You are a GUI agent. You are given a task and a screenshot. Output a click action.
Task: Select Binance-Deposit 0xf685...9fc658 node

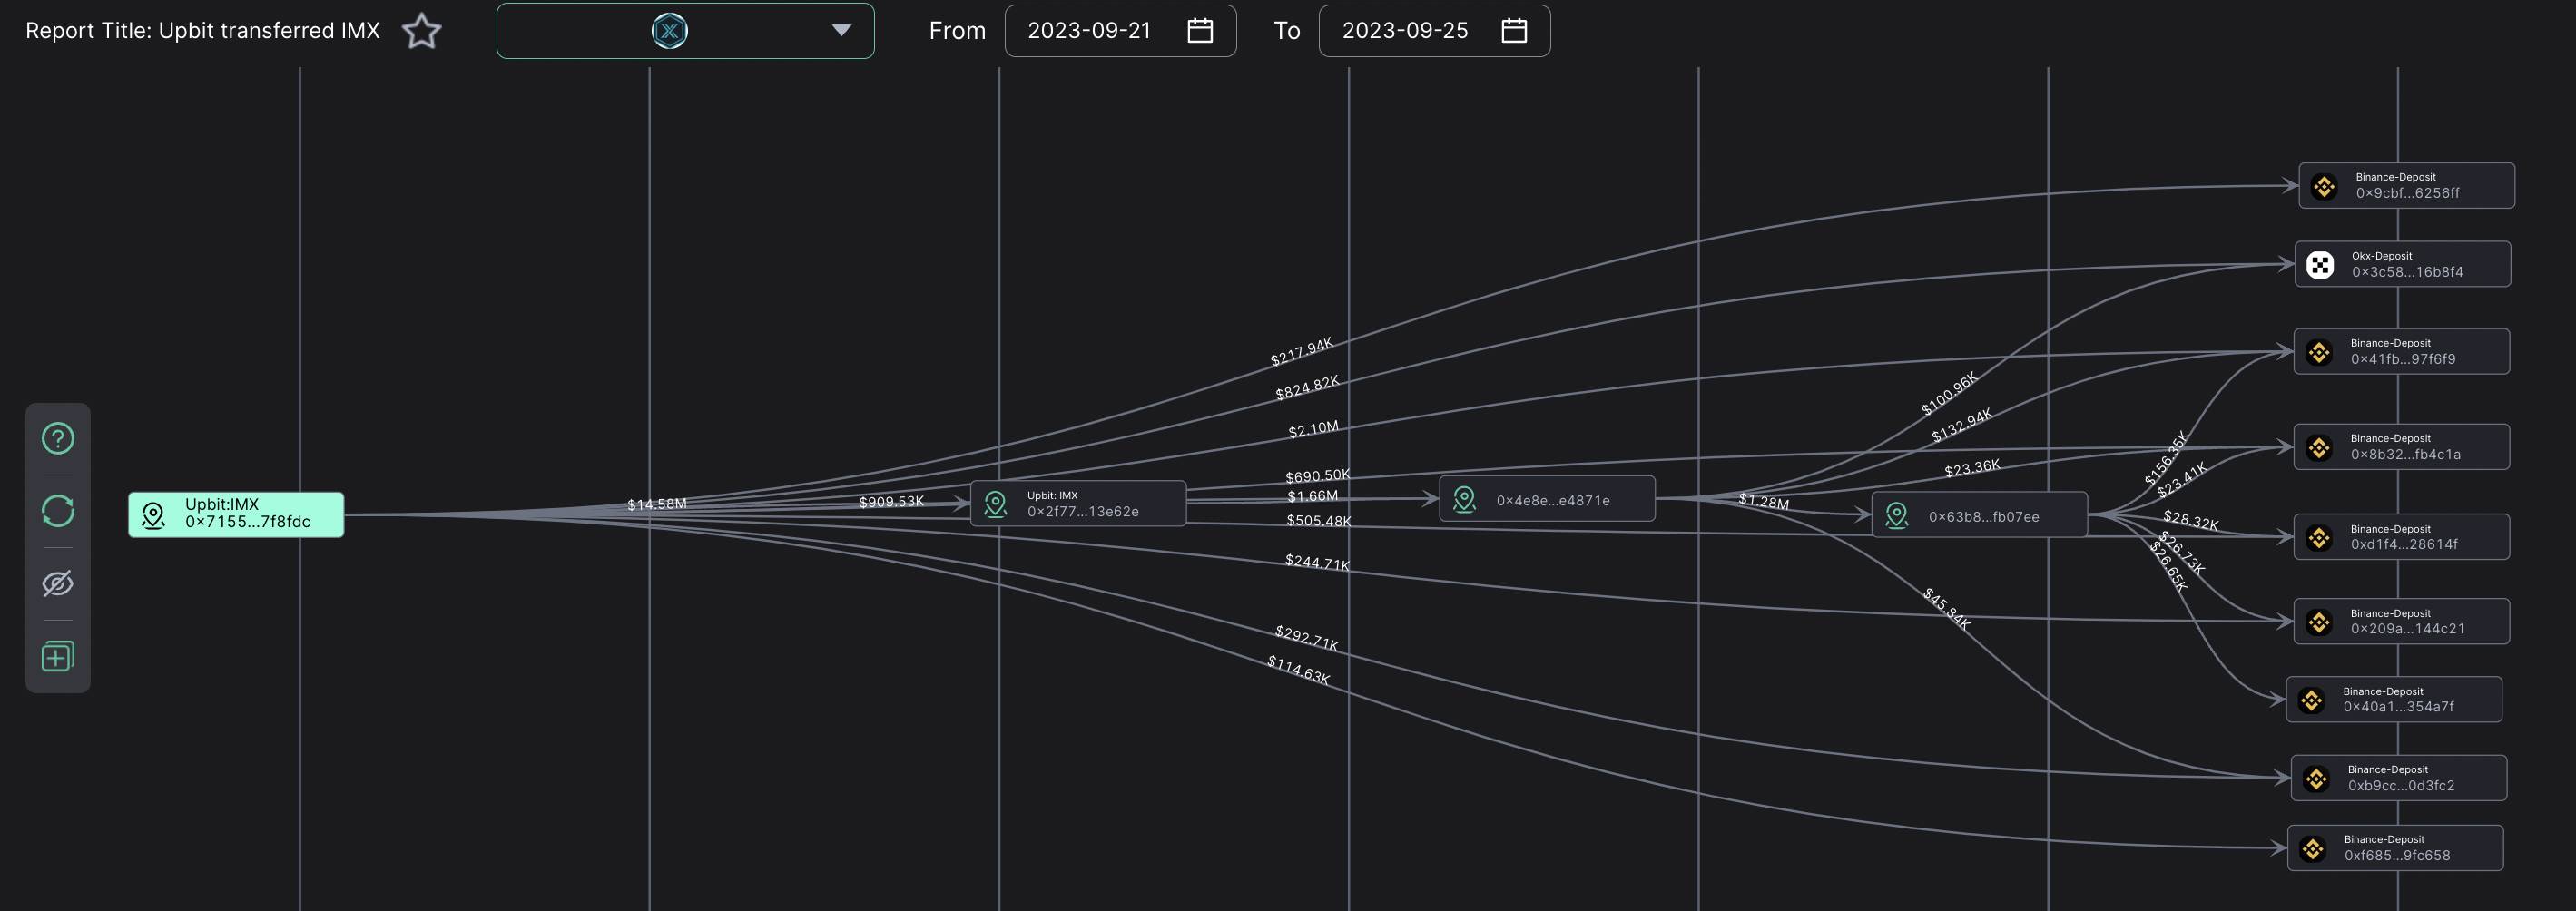click(x=2395, y=848)
